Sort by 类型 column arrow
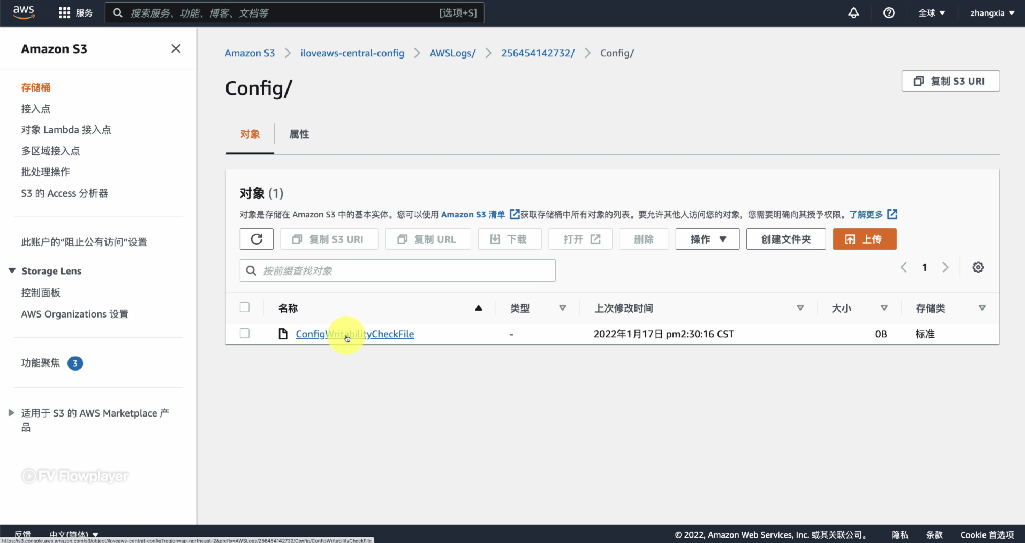 tap(562, 308)
